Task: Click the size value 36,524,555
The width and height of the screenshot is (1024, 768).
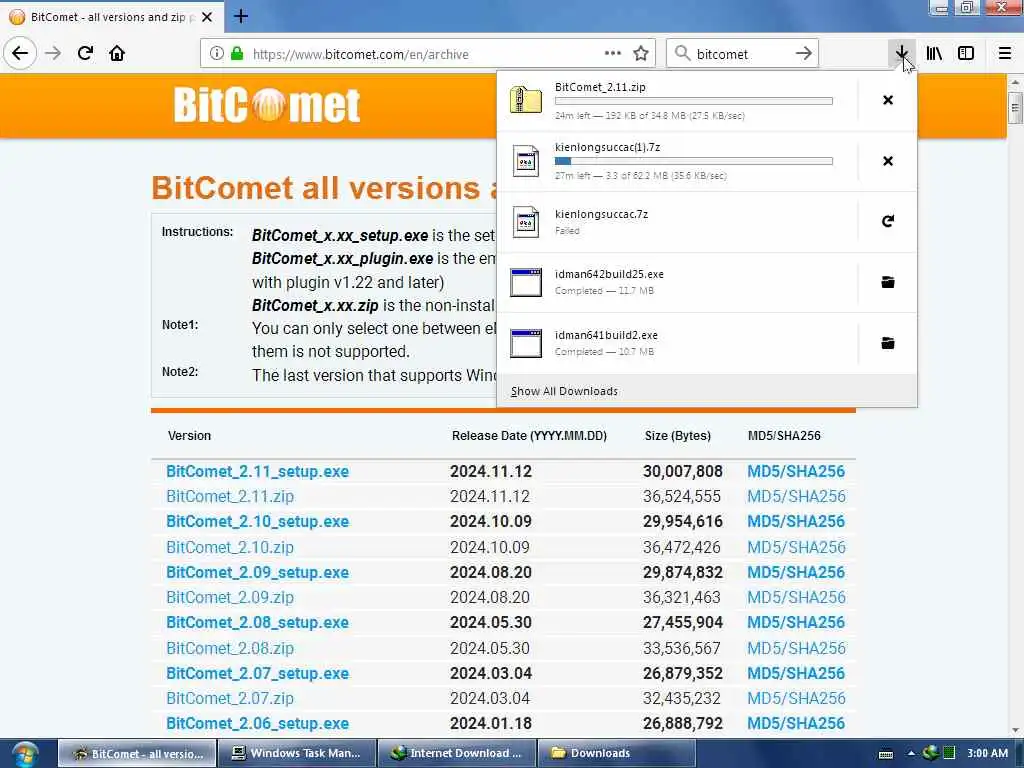Action: tap(682, 496)
